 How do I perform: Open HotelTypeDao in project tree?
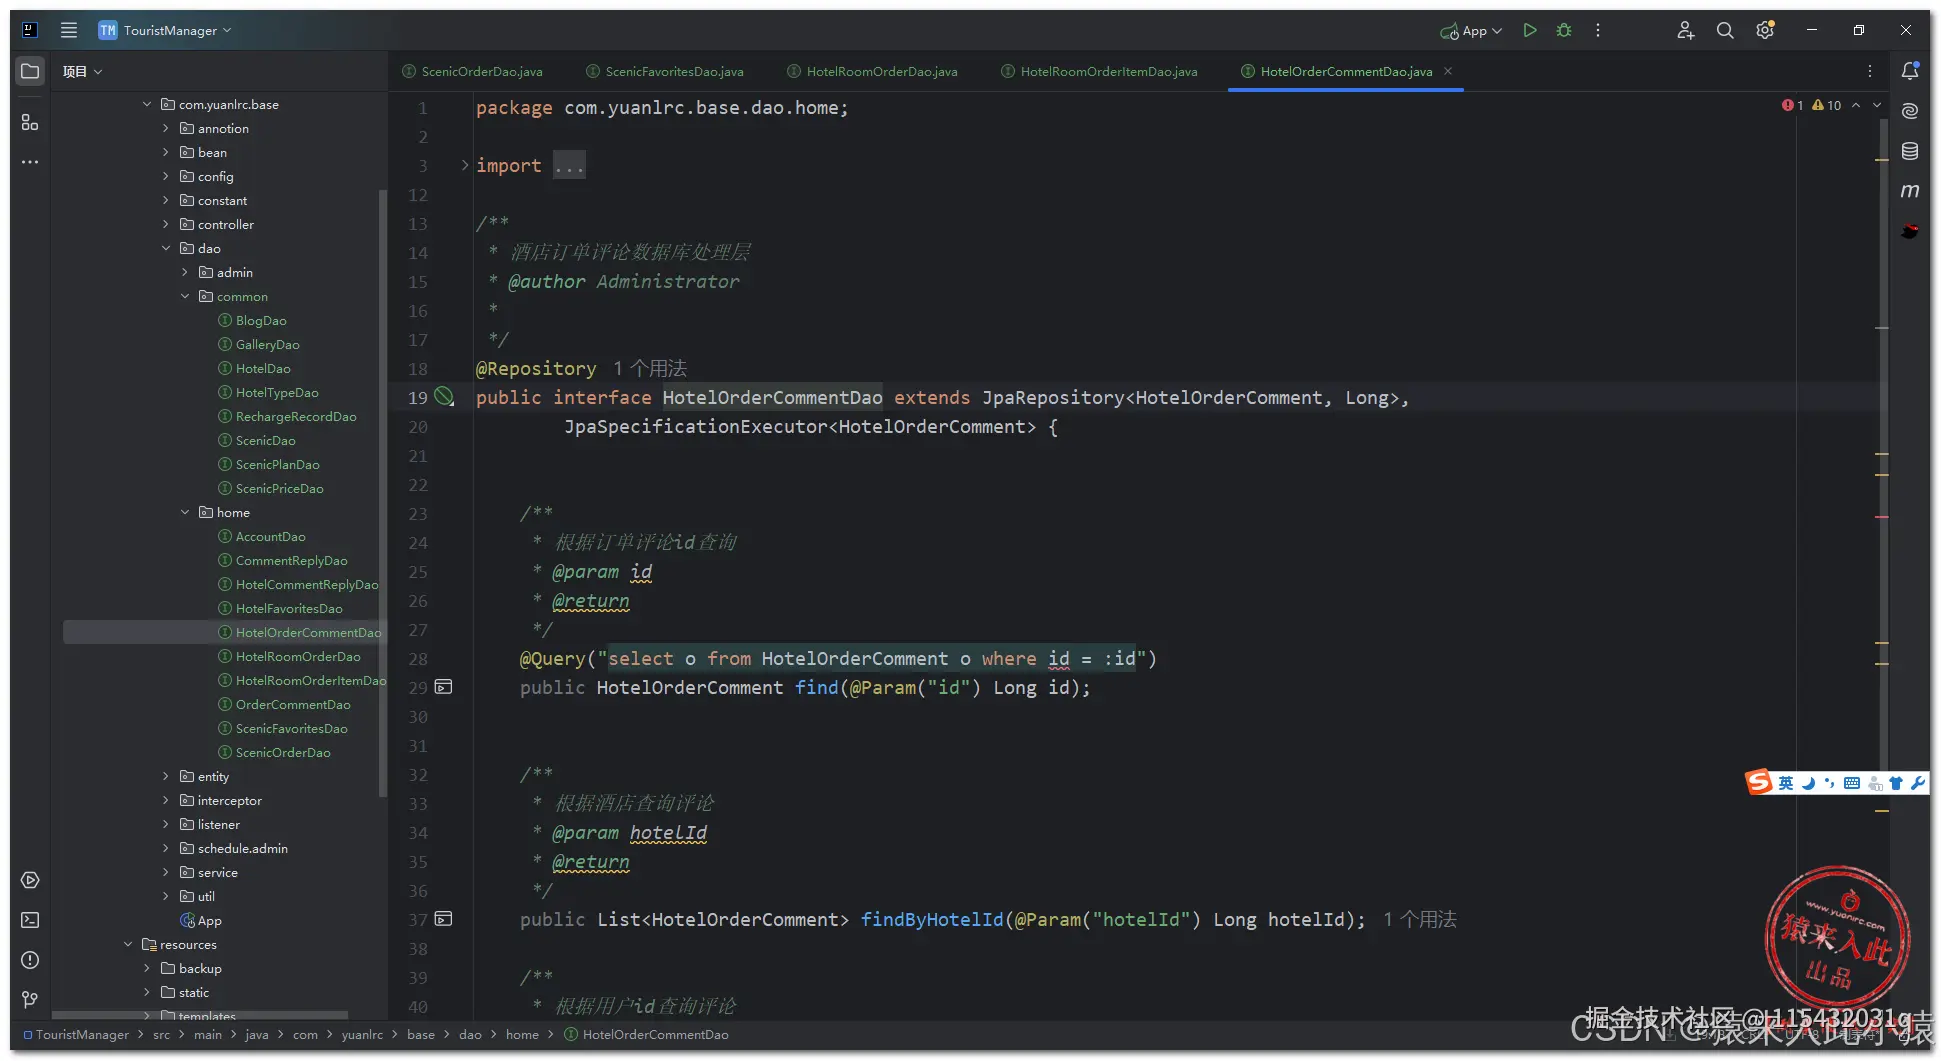tap(268, 392)
